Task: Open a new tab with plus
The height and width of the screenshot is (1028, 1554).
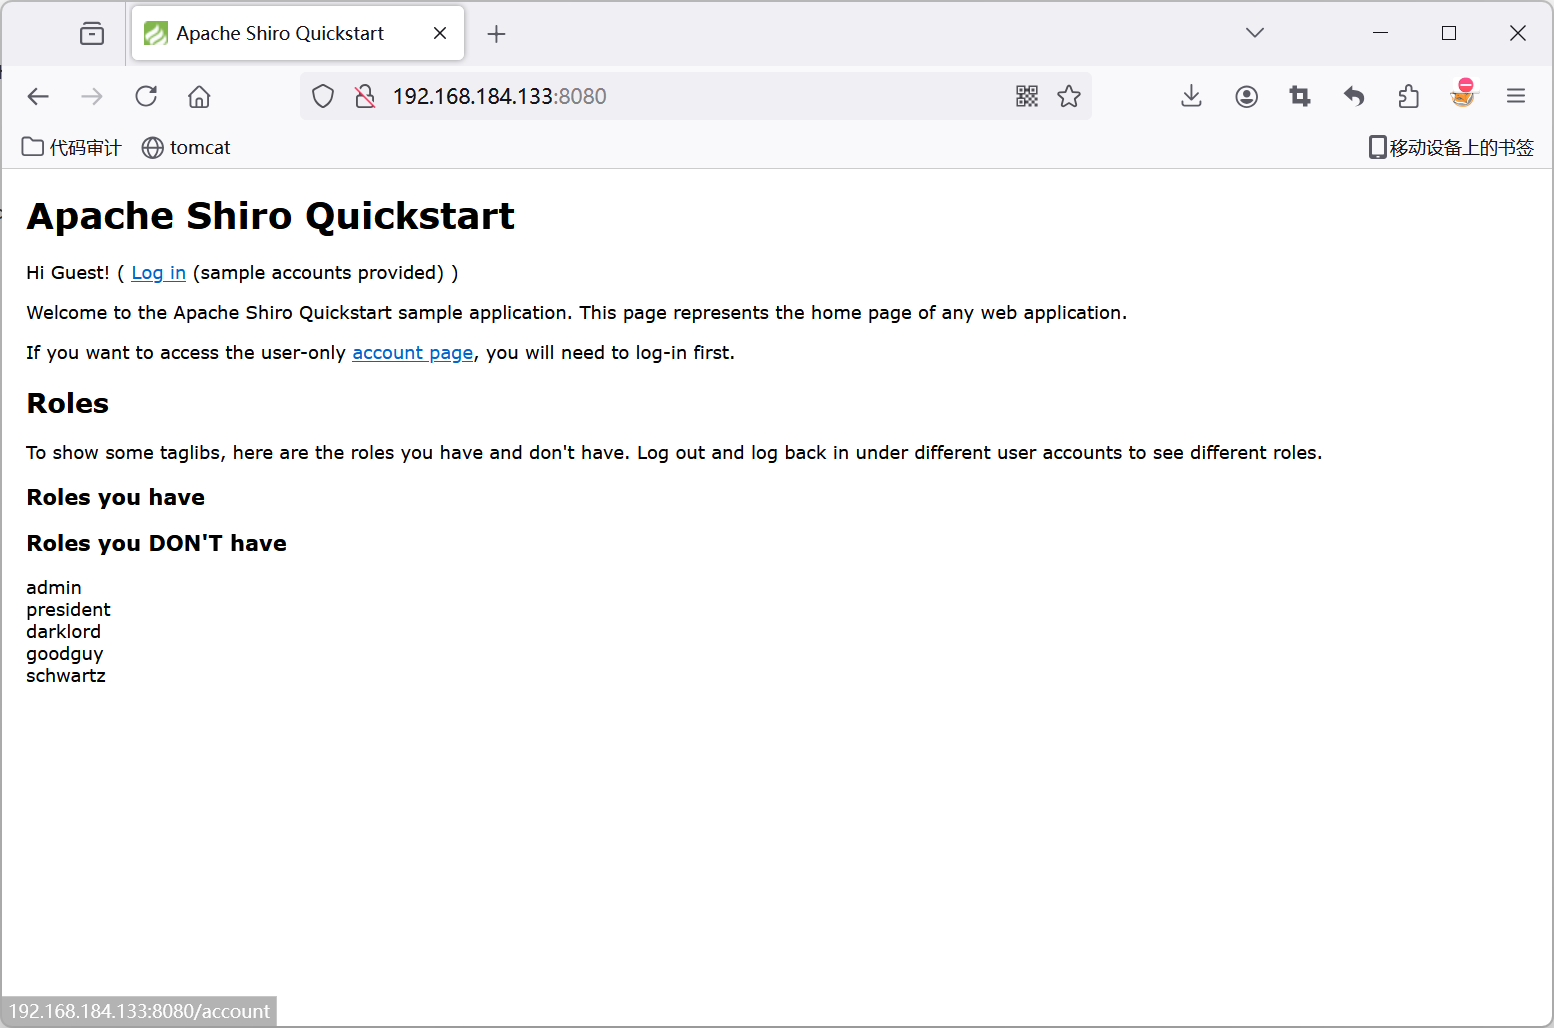Action: click(x=496, y=34)
